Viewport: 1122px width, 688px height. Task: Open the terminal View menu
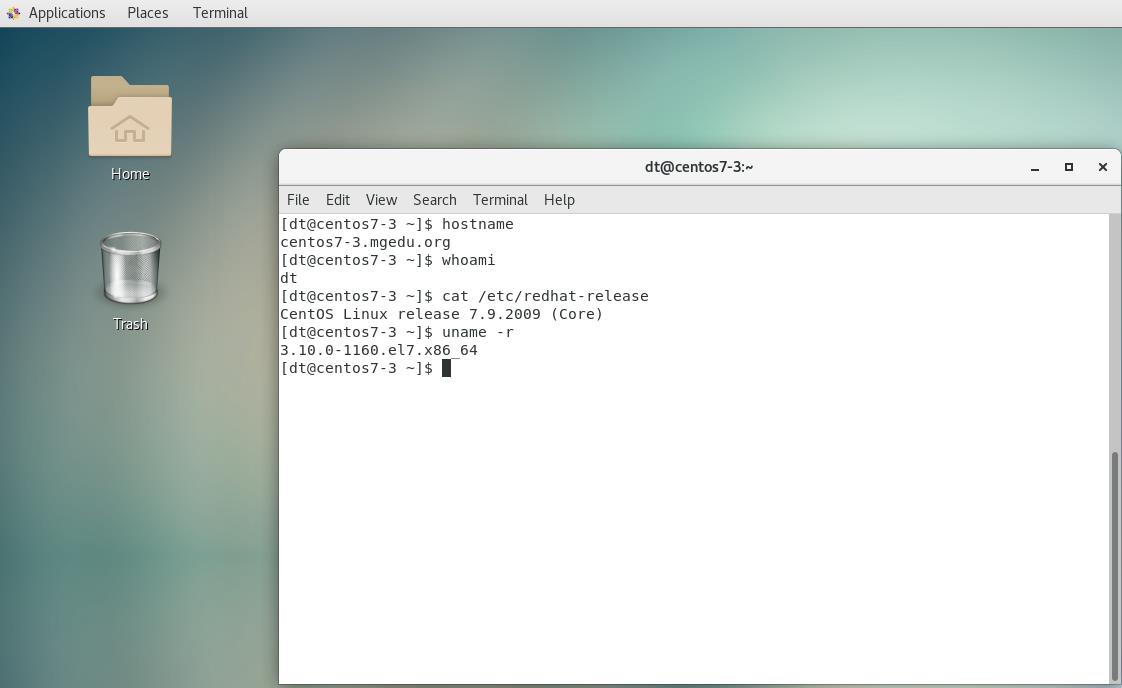381,200
